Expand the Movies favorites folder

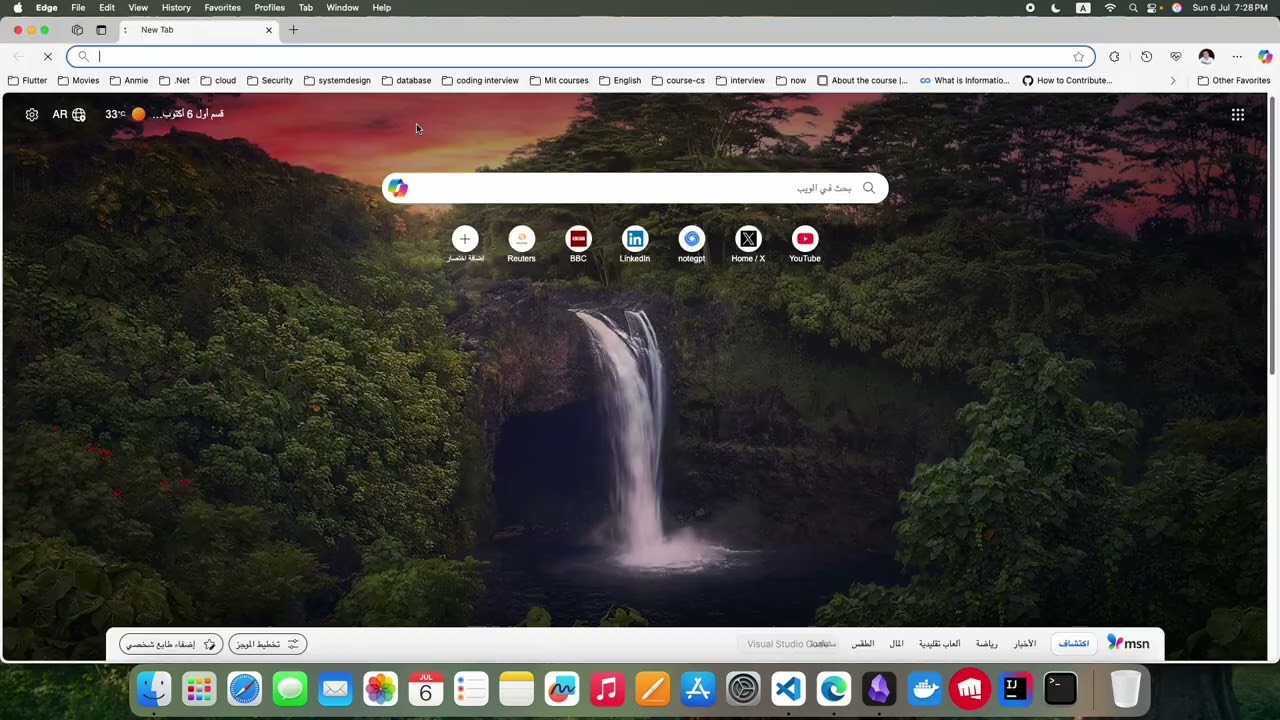pos(79,80)
